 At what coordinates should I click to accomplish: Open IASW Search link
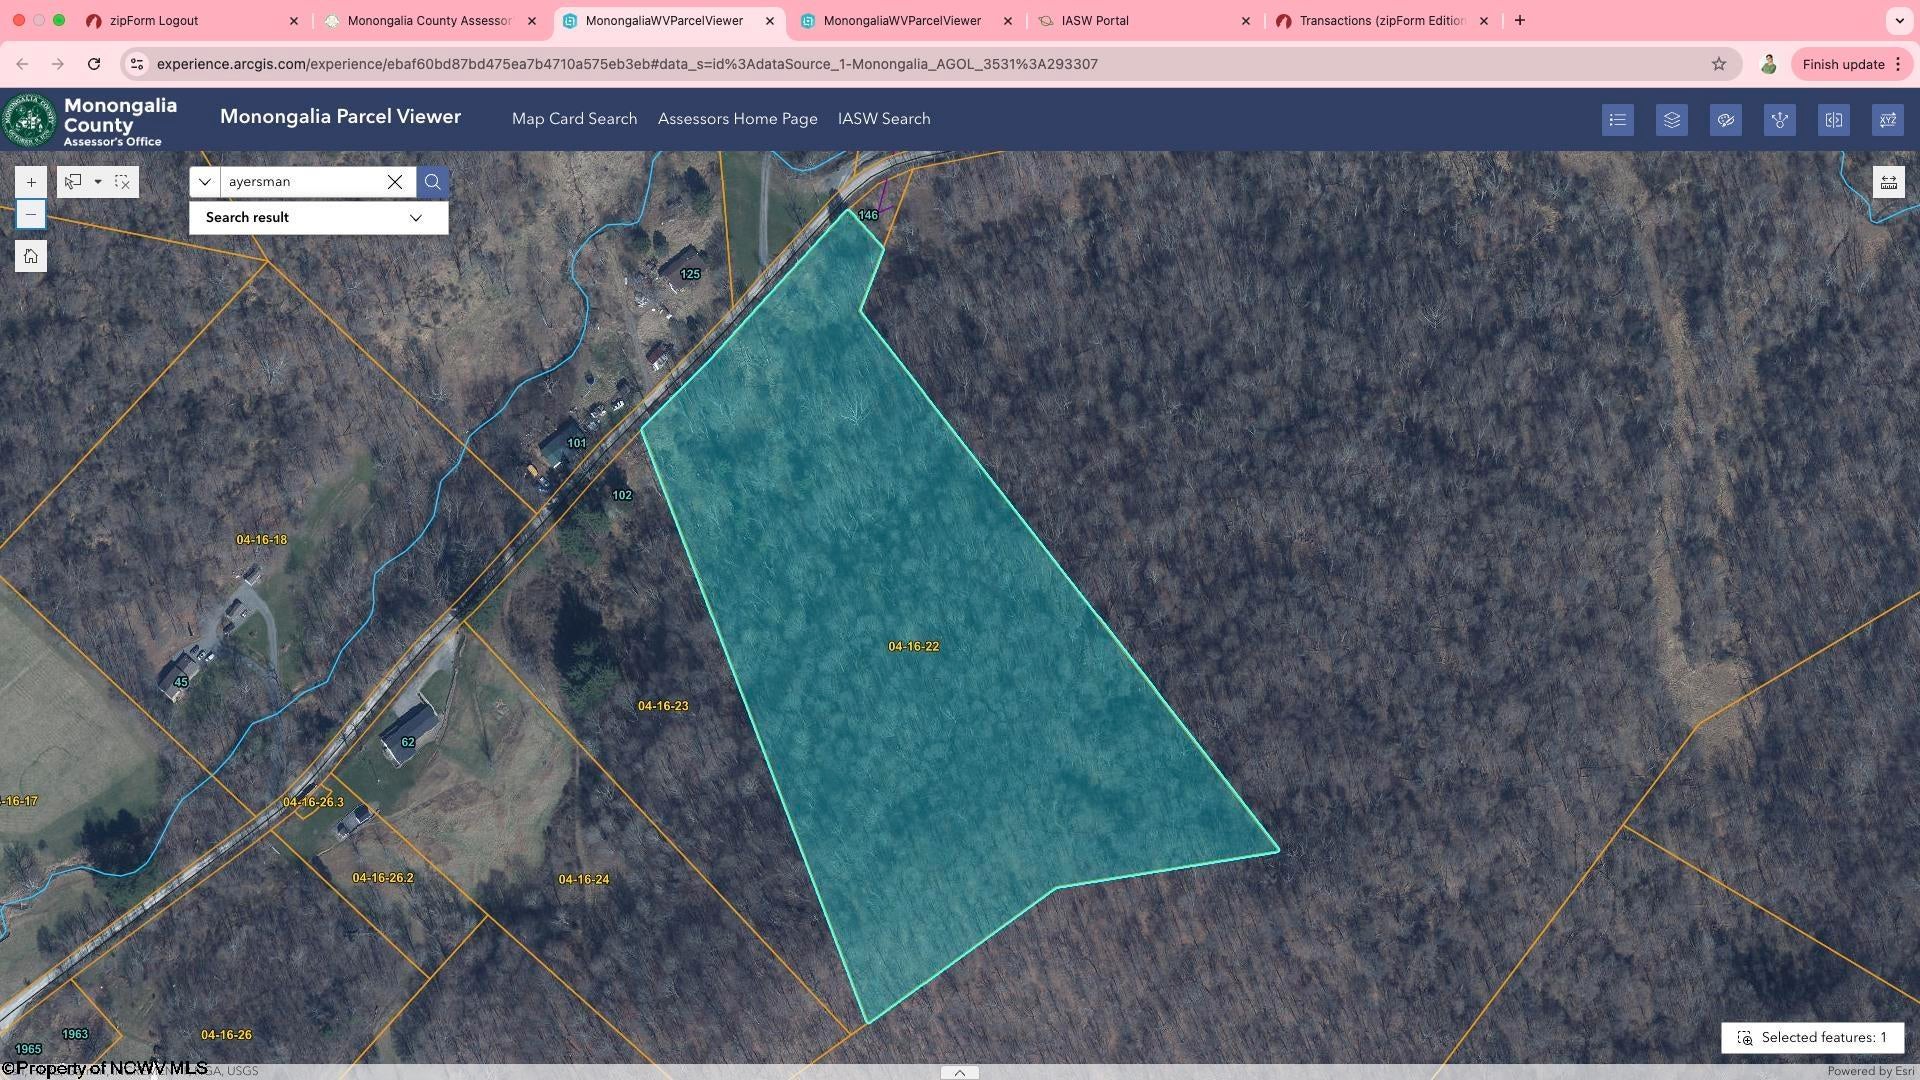tap(884, 119)
